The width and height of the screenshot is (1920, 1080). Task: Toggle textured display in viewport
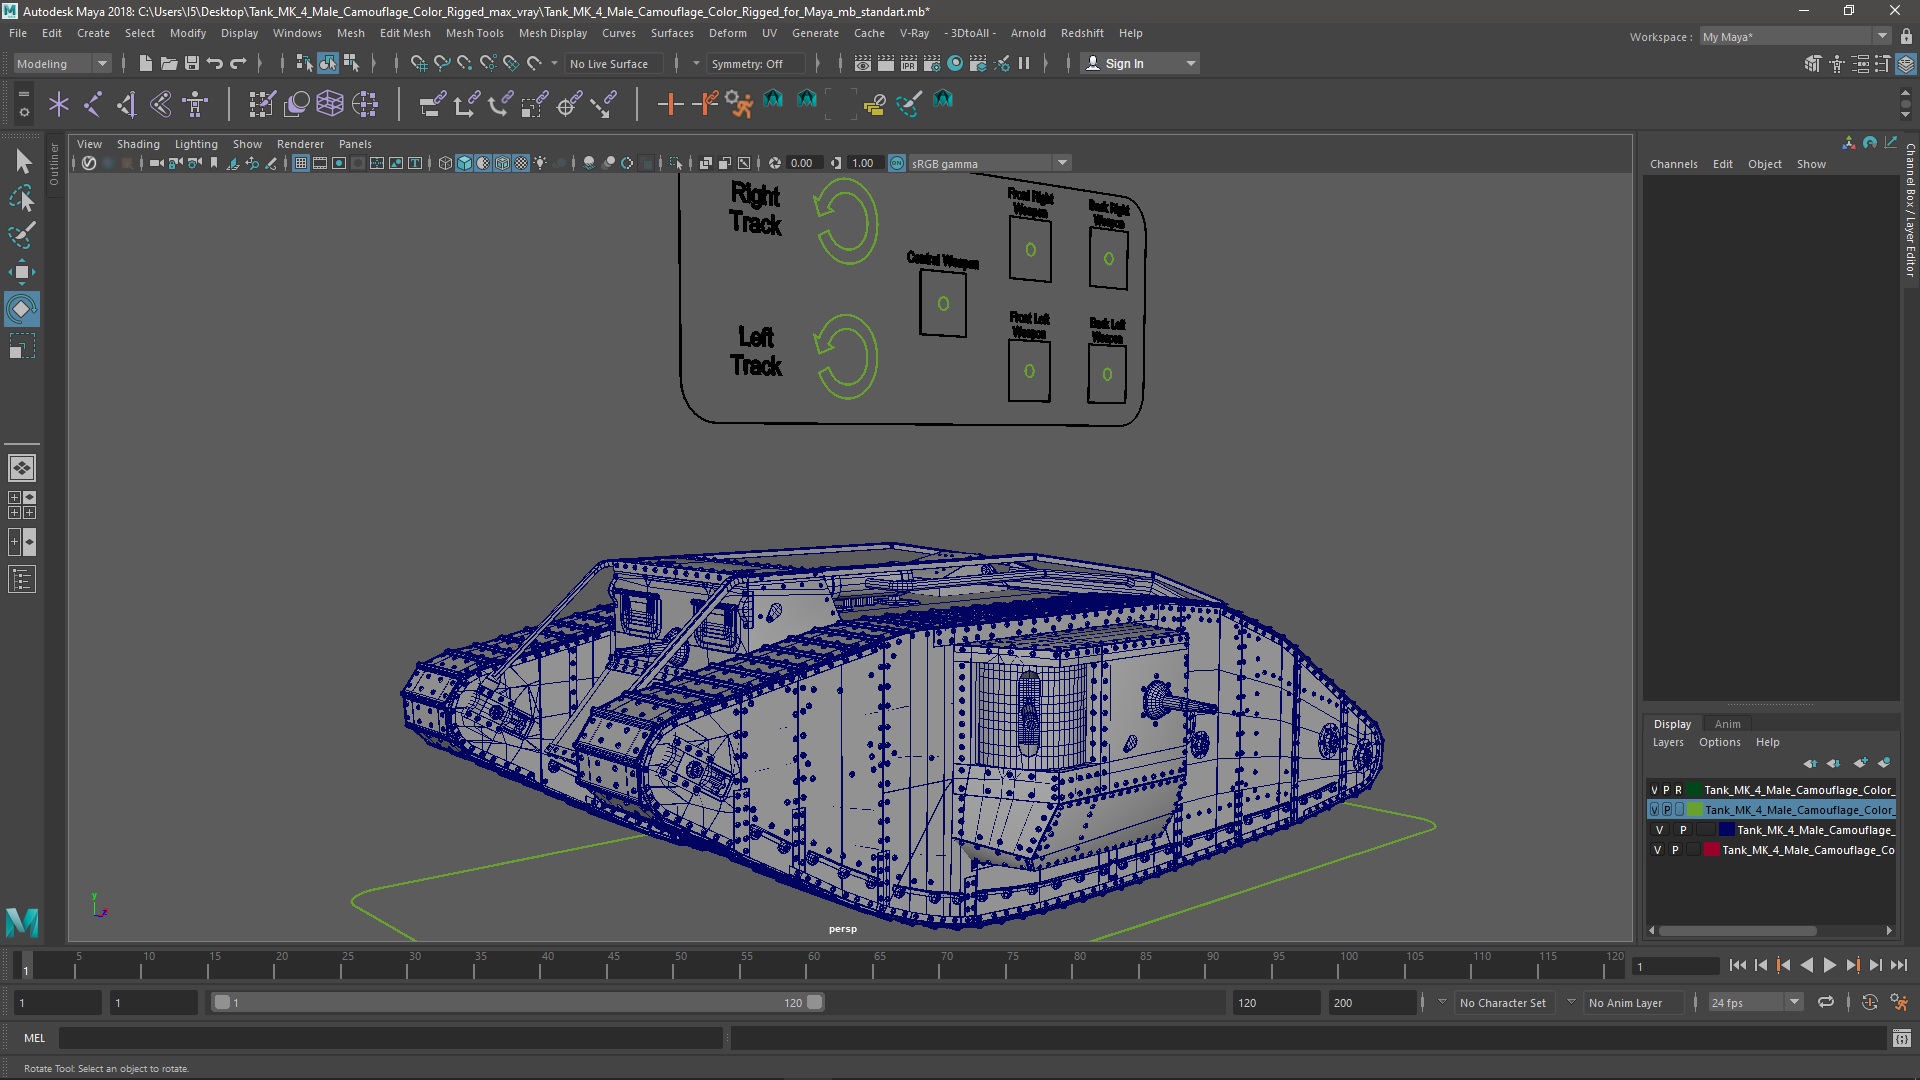coord(521,163)
